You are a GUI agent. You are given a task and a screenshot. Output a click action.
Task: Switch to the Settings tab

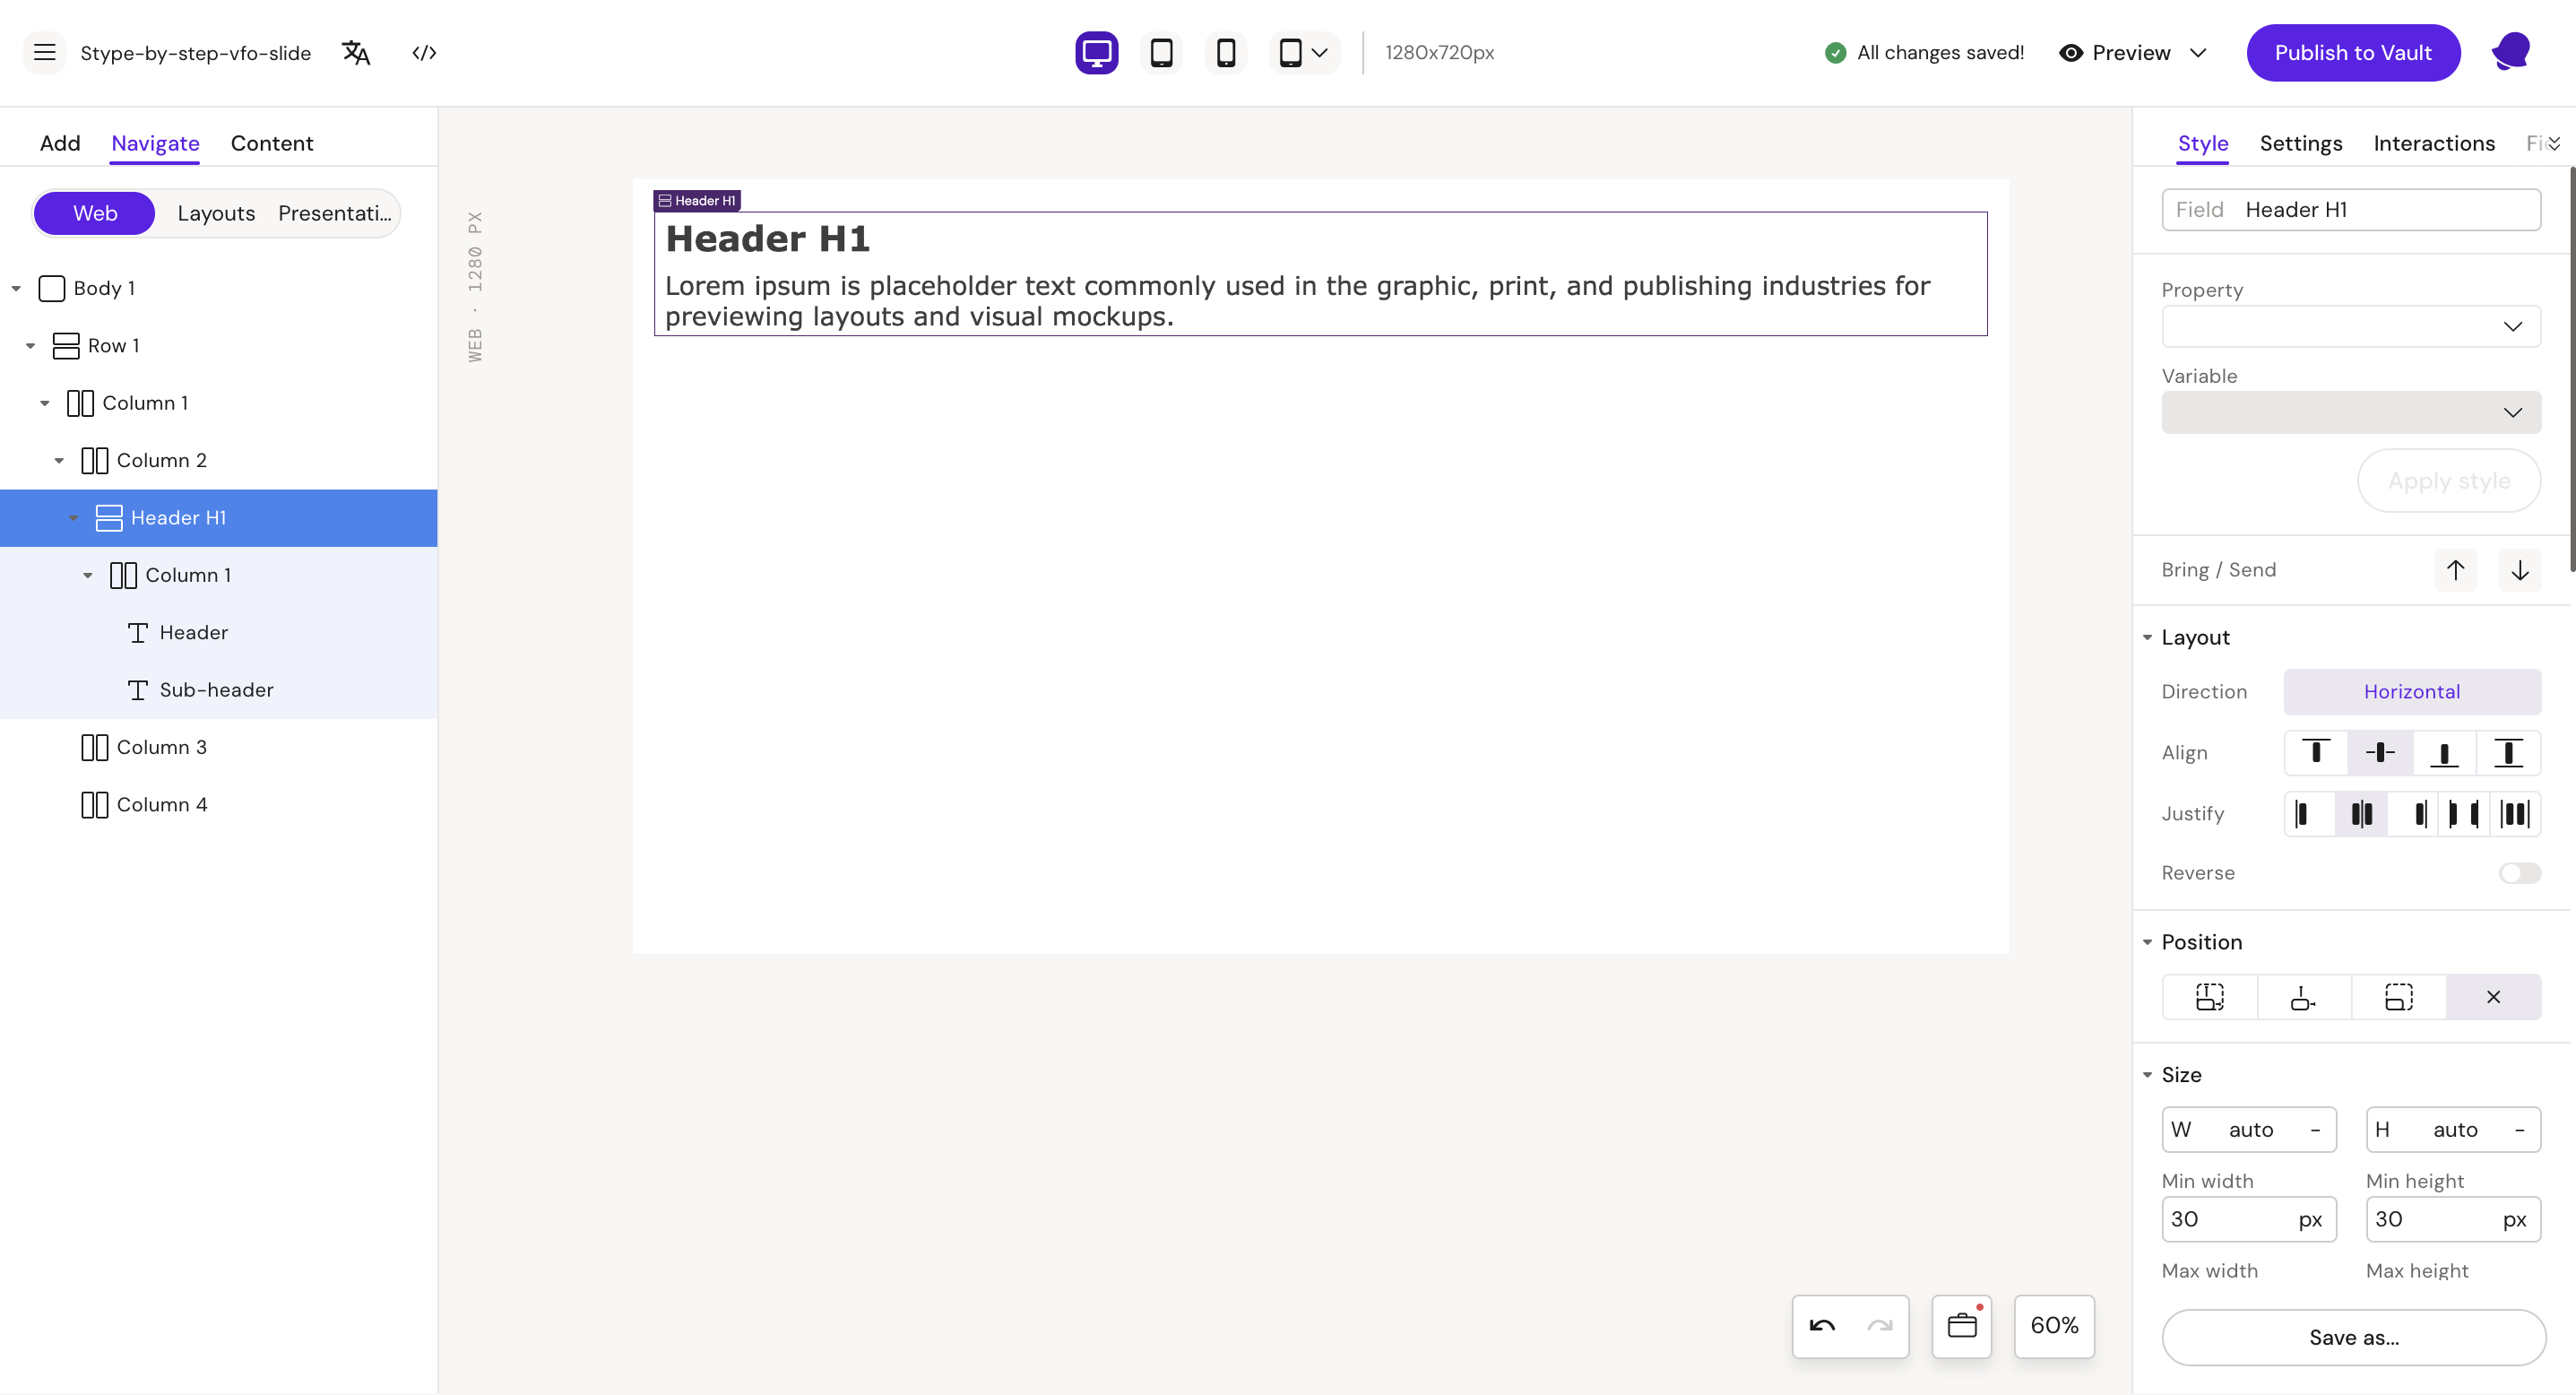(x=2301, y=143)
